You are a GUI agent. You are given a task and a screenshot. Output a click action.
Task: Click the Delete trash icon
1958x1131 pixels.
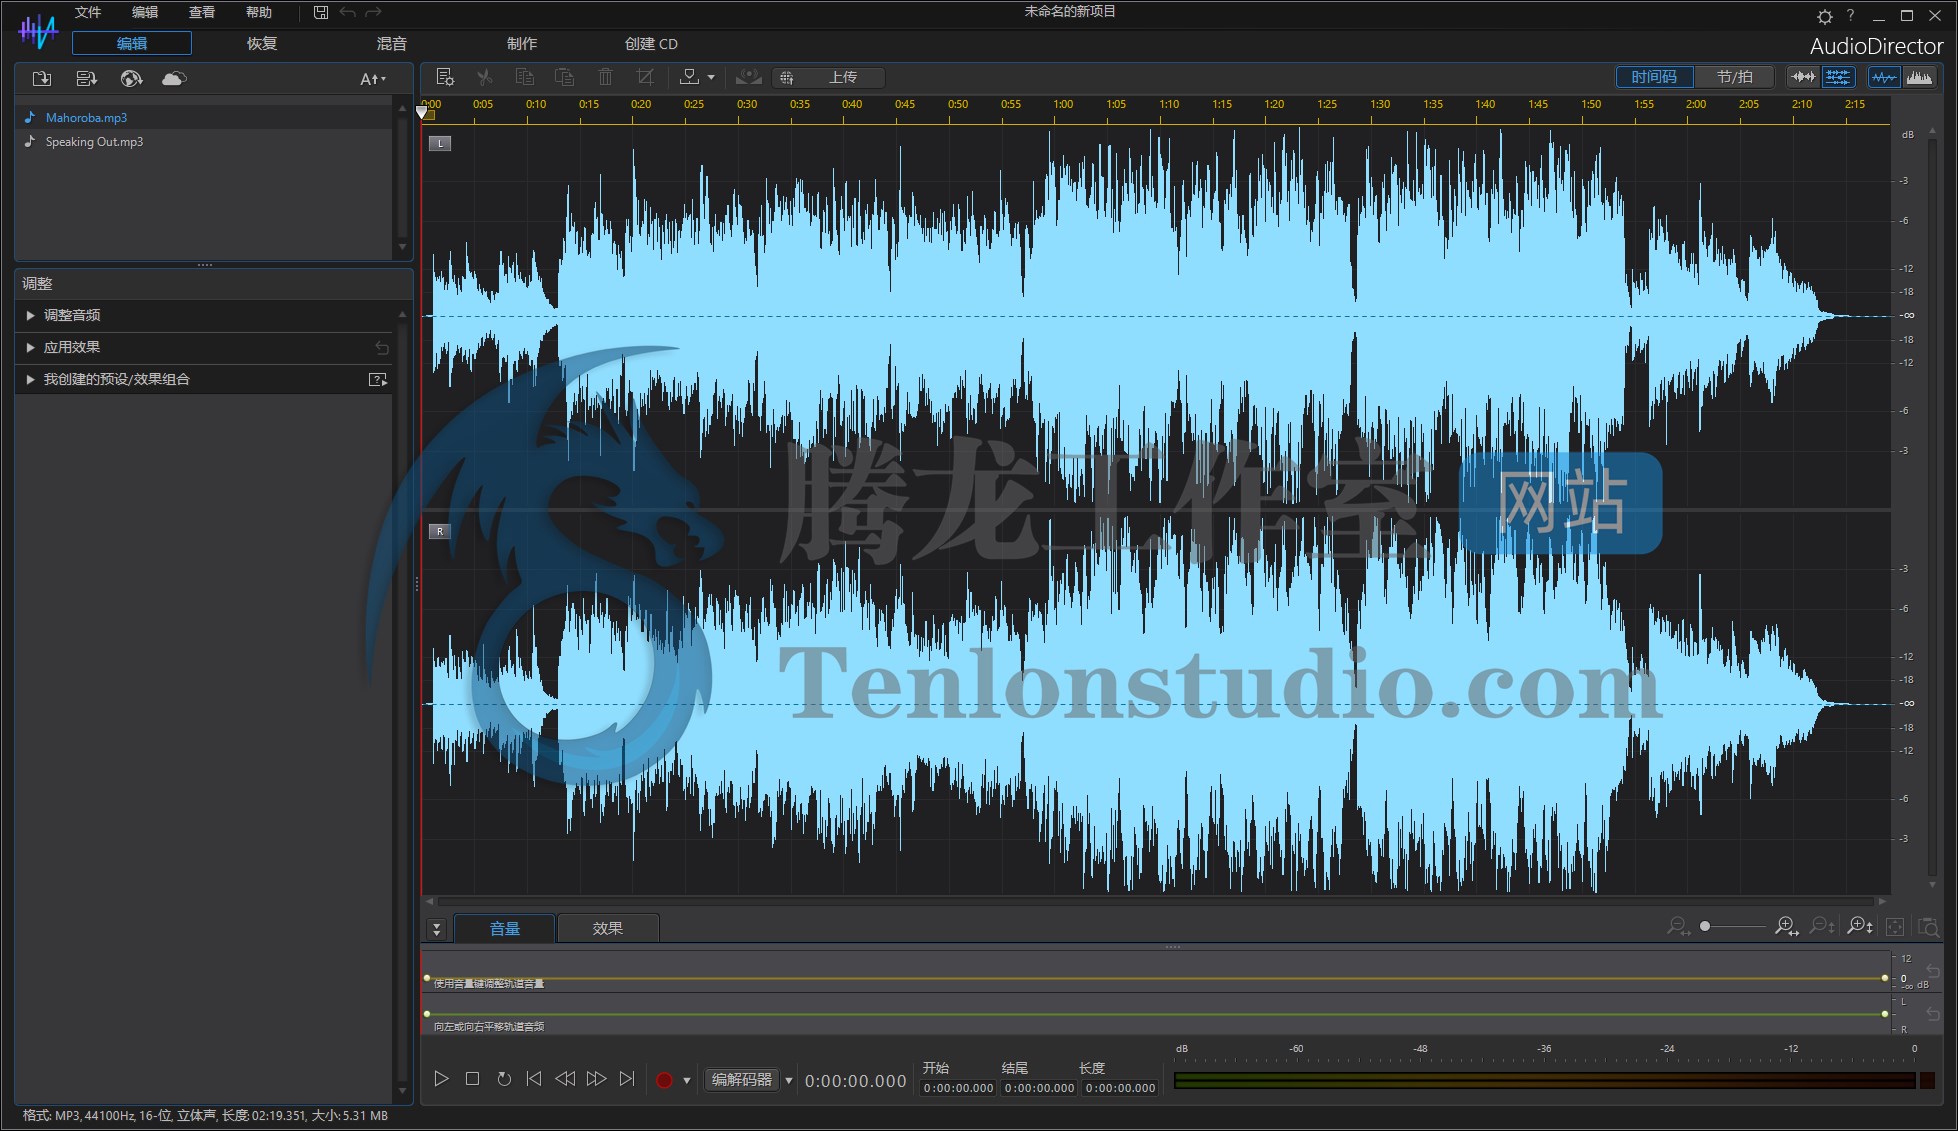click(605, 77)
